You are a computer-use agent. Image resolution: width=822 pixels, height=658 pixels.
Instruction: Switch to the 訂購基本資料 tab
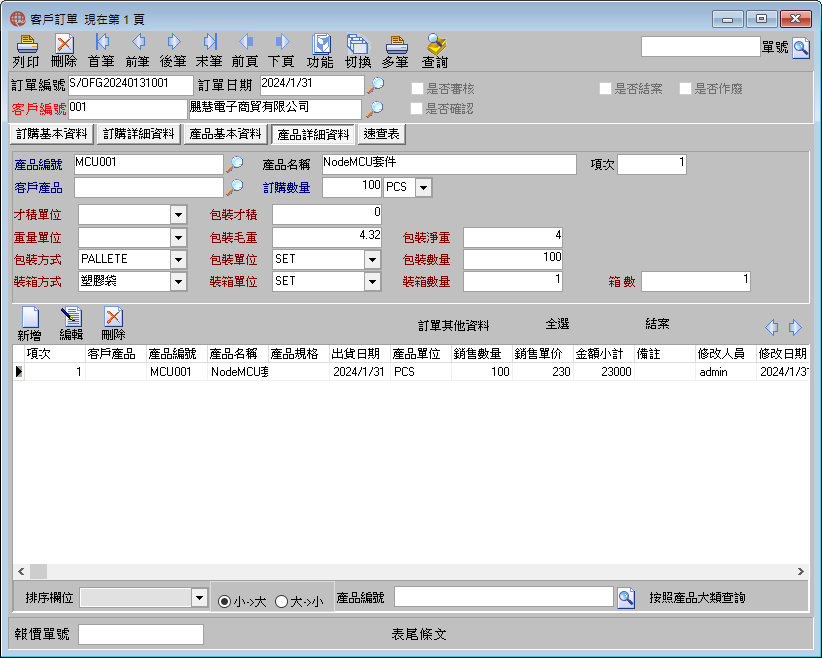click(52, 134)
